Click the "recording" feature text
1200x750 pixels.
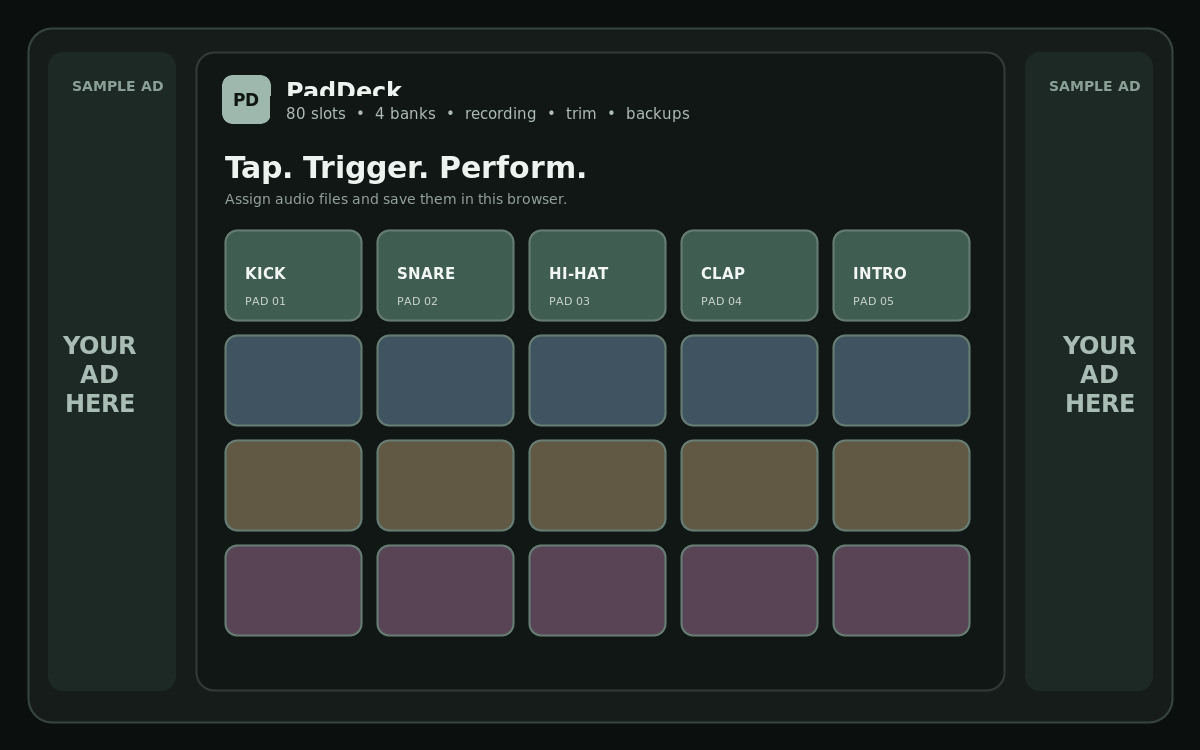pos(500,114)
